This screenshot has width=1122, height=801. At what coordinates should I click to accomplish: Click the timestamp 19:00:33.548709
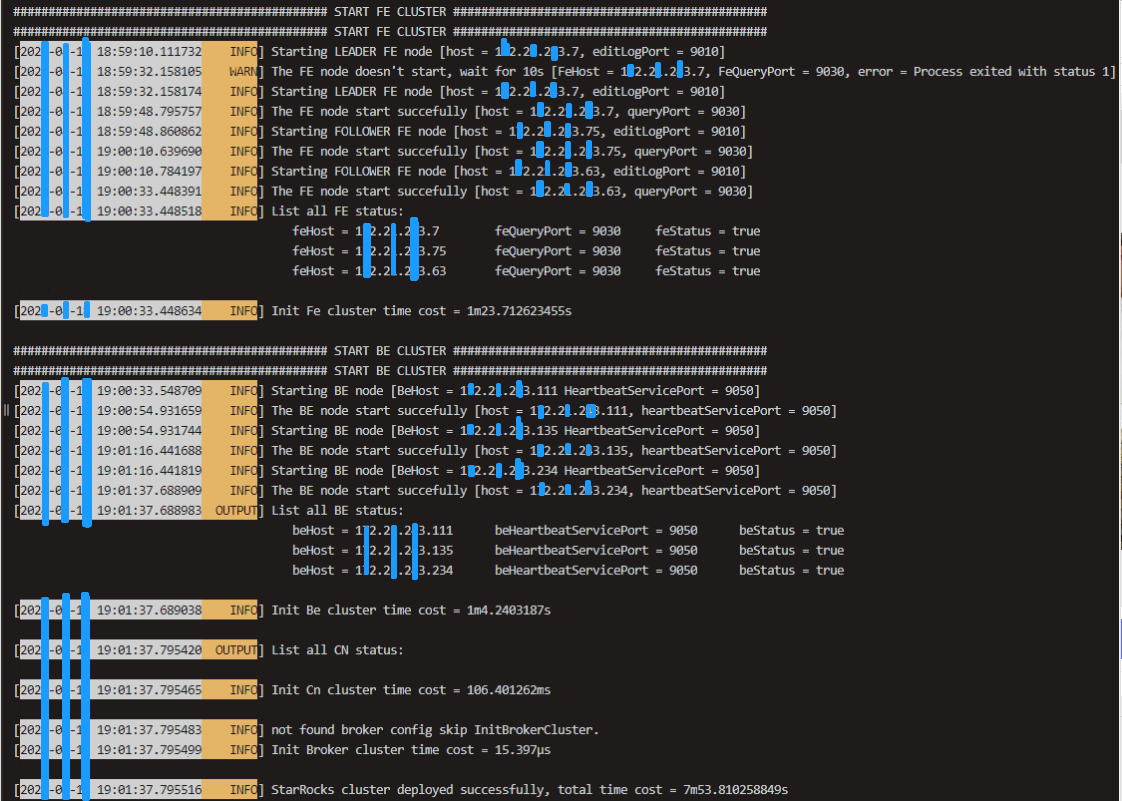[x=149, y=391]
